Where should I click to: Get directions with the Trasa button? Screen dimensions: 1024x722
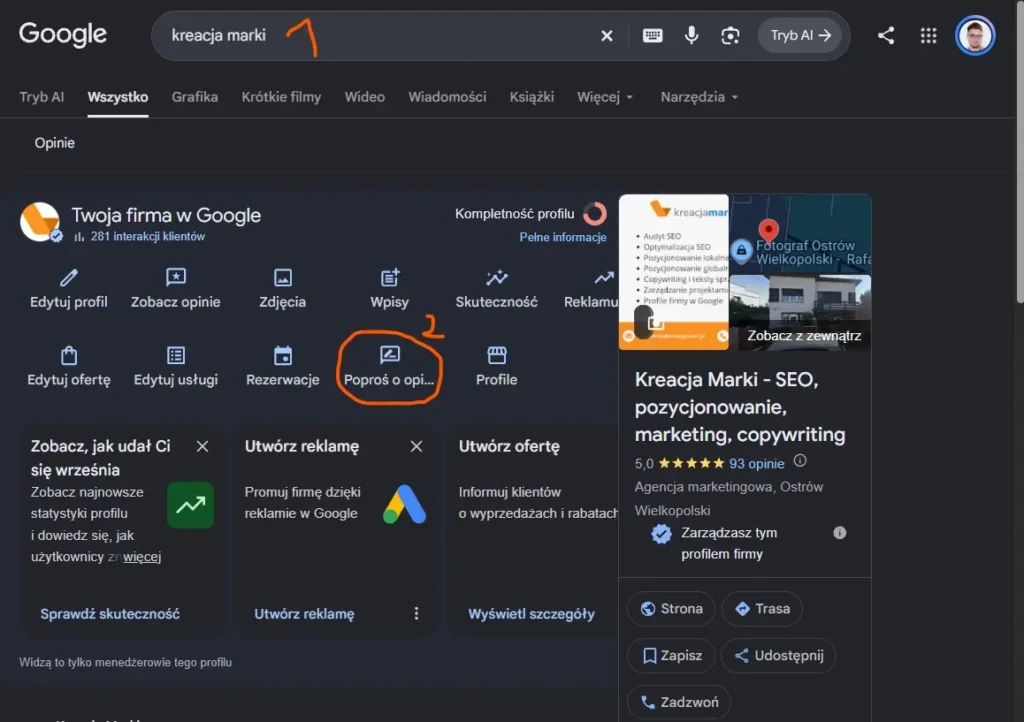tap(762, 609)
